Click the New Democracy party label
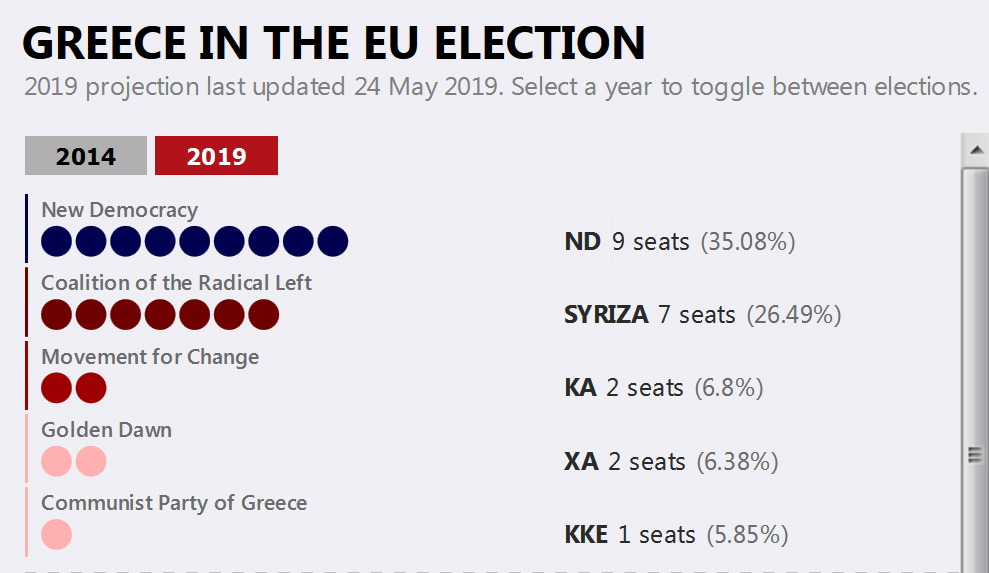This screenshot has width=989, height=573. click(119, 210)
